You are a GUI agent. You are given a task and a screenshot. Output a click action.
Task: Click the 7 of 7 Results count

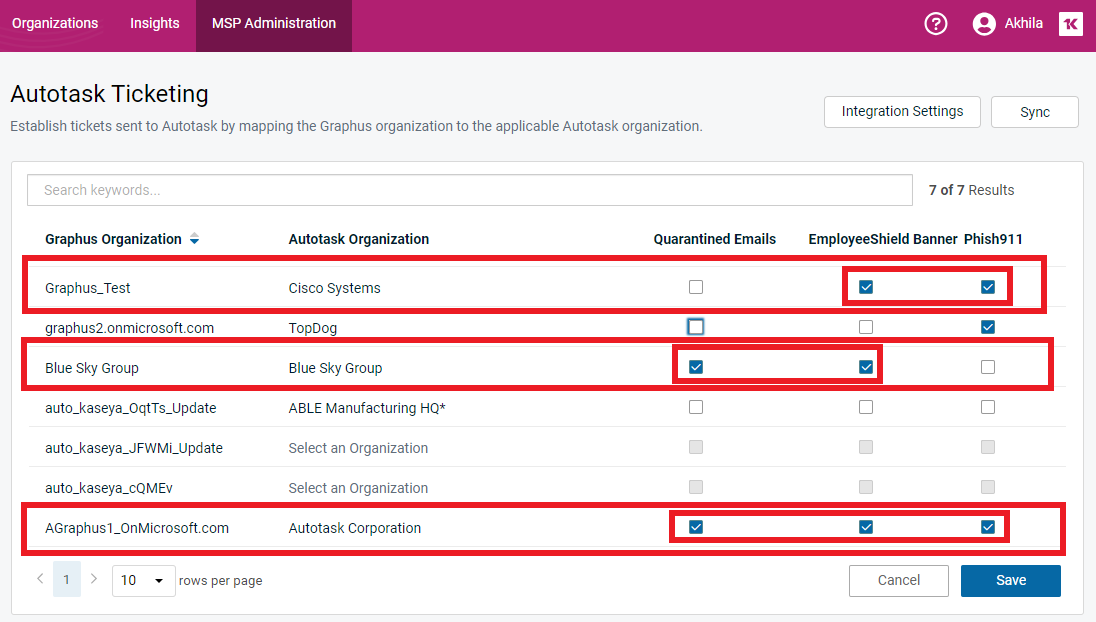pyautogui.click(x=971, y=190)
